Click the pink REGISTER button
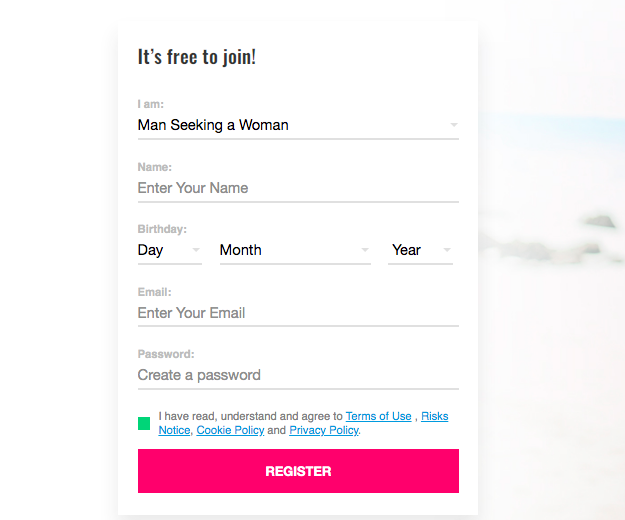 pyautogui.click(x=298, y=471)
